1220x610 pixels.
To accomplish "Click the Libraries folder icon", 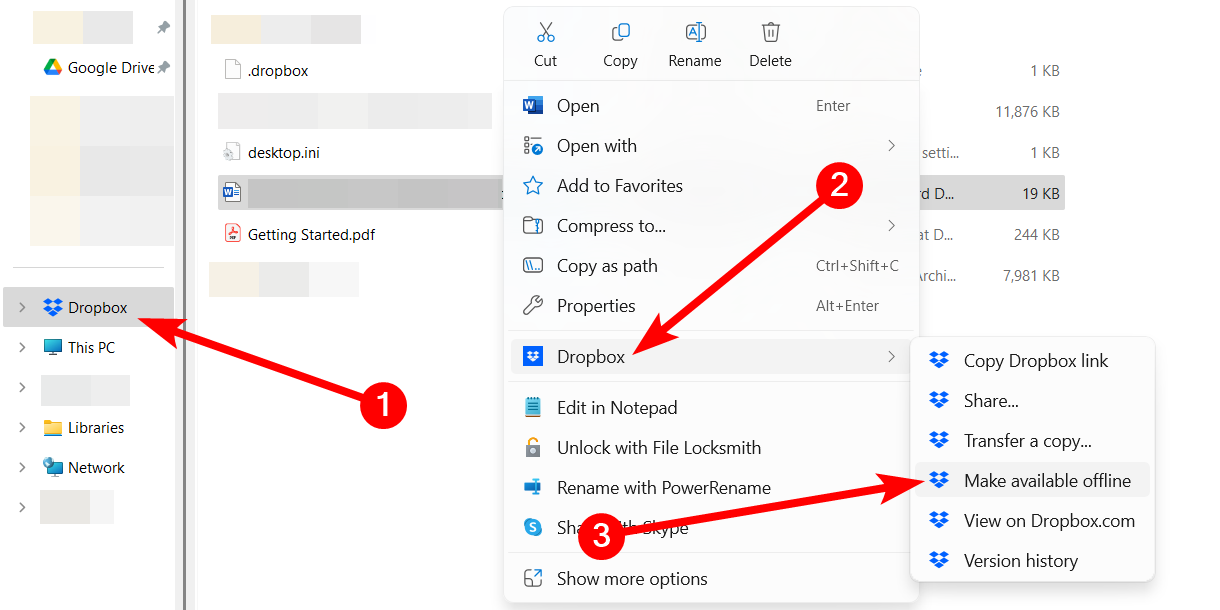I will tap(53, 428).
